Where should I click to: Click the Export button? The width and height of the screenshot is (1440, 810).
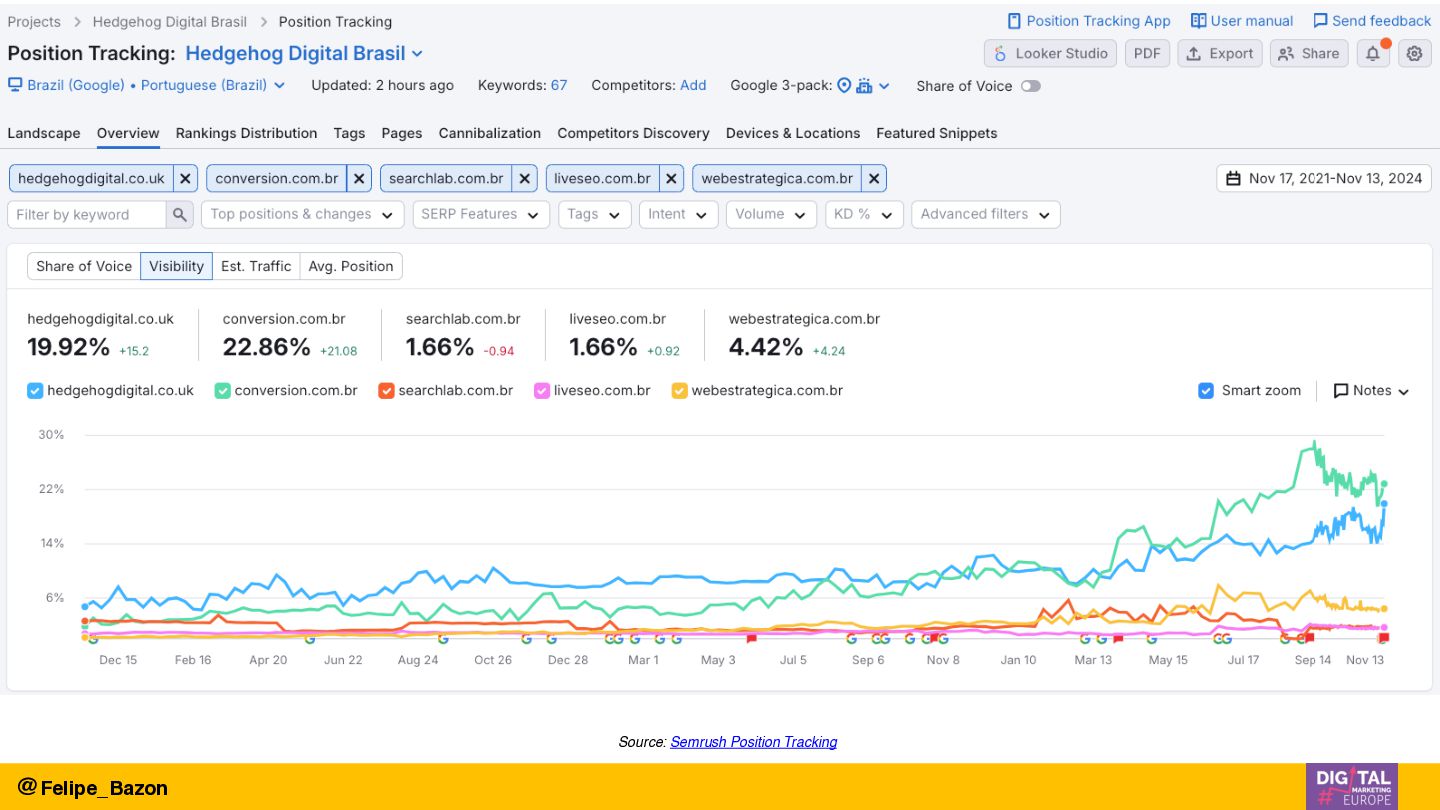click(x=1219, y=54)
